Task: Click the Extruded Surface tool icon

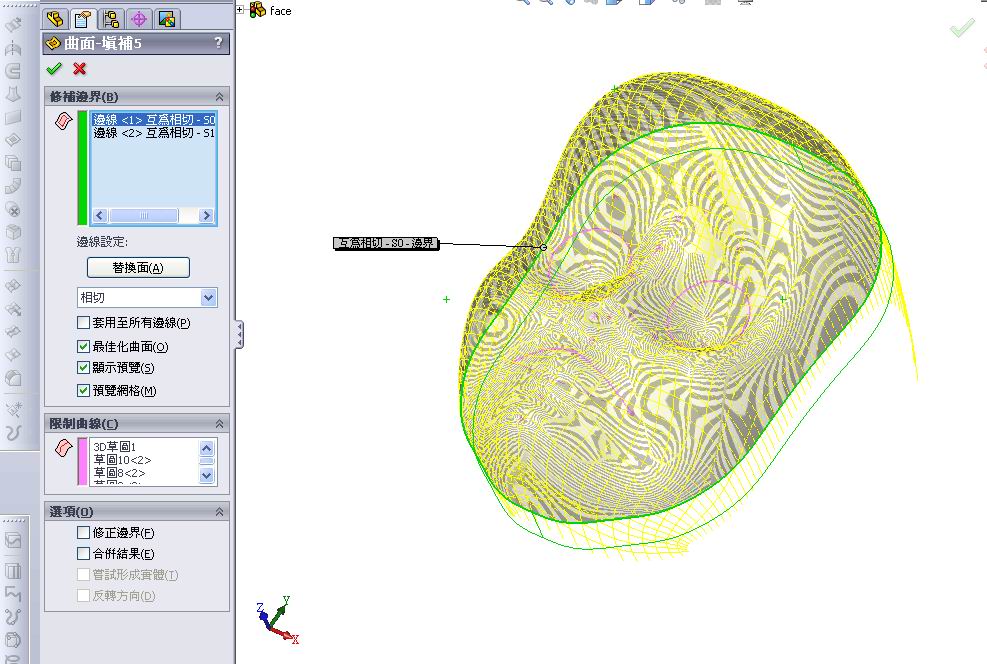Action: (x=13, y=25)
